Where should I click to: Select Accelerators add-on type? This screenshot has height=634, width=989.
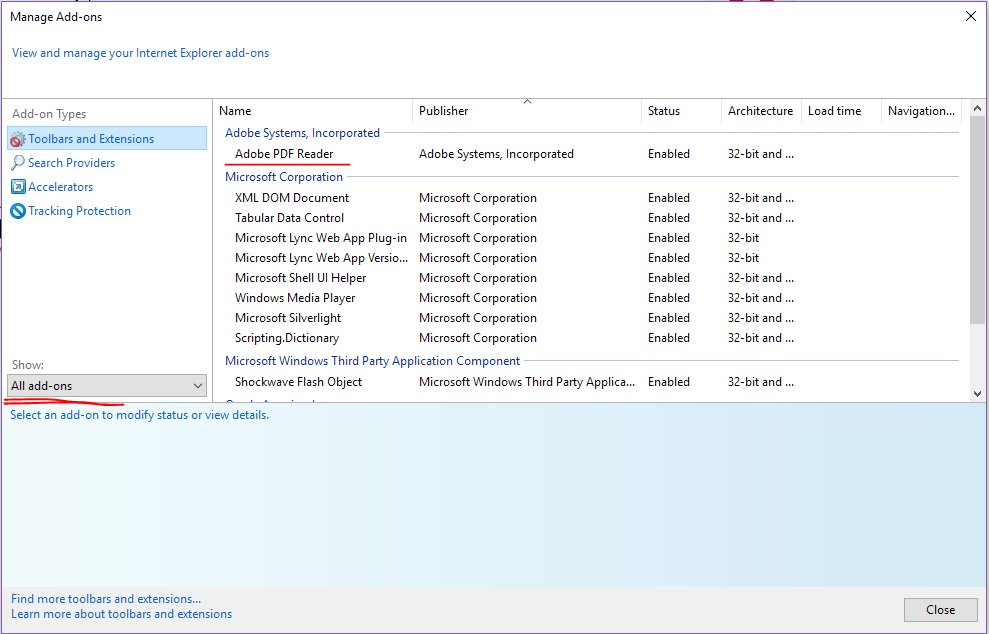coord(61,187)
